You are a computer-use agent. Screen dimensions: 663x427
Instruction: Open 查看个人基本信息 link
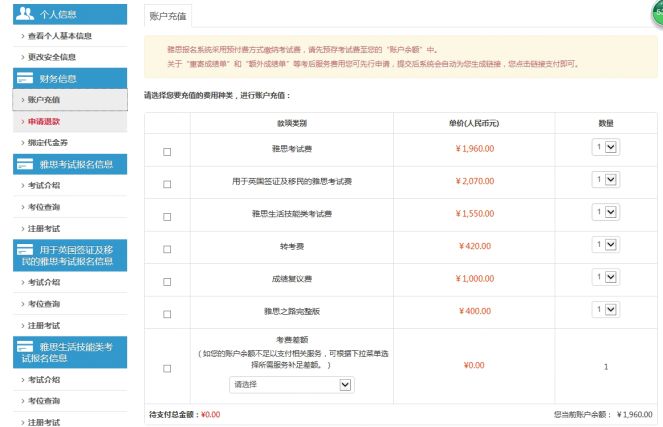coord(60,36)
